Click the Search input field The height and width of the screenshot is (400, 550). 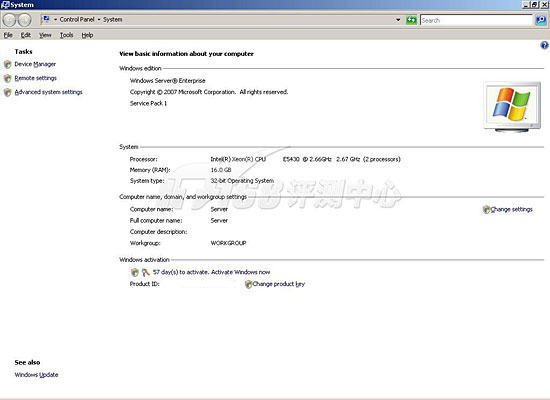tap(476, 20)
